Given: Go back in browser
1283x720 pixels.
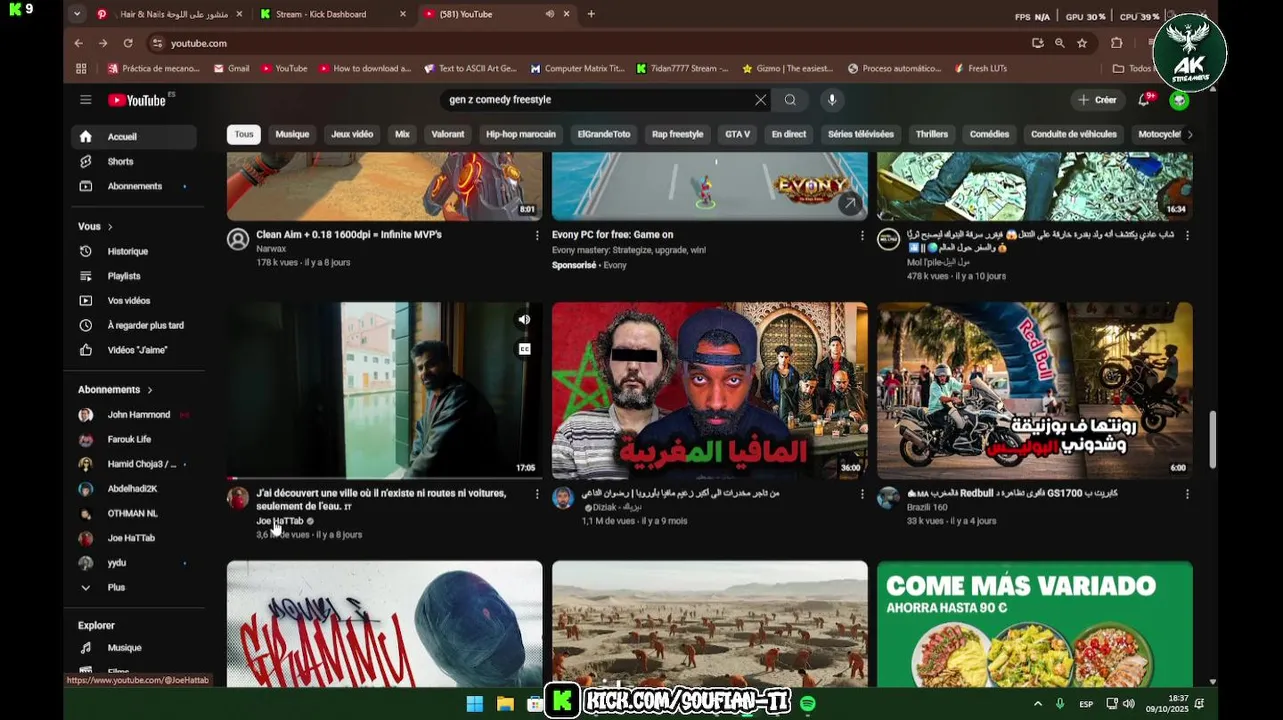Looking at the screenshot, I should click(78, 43).
